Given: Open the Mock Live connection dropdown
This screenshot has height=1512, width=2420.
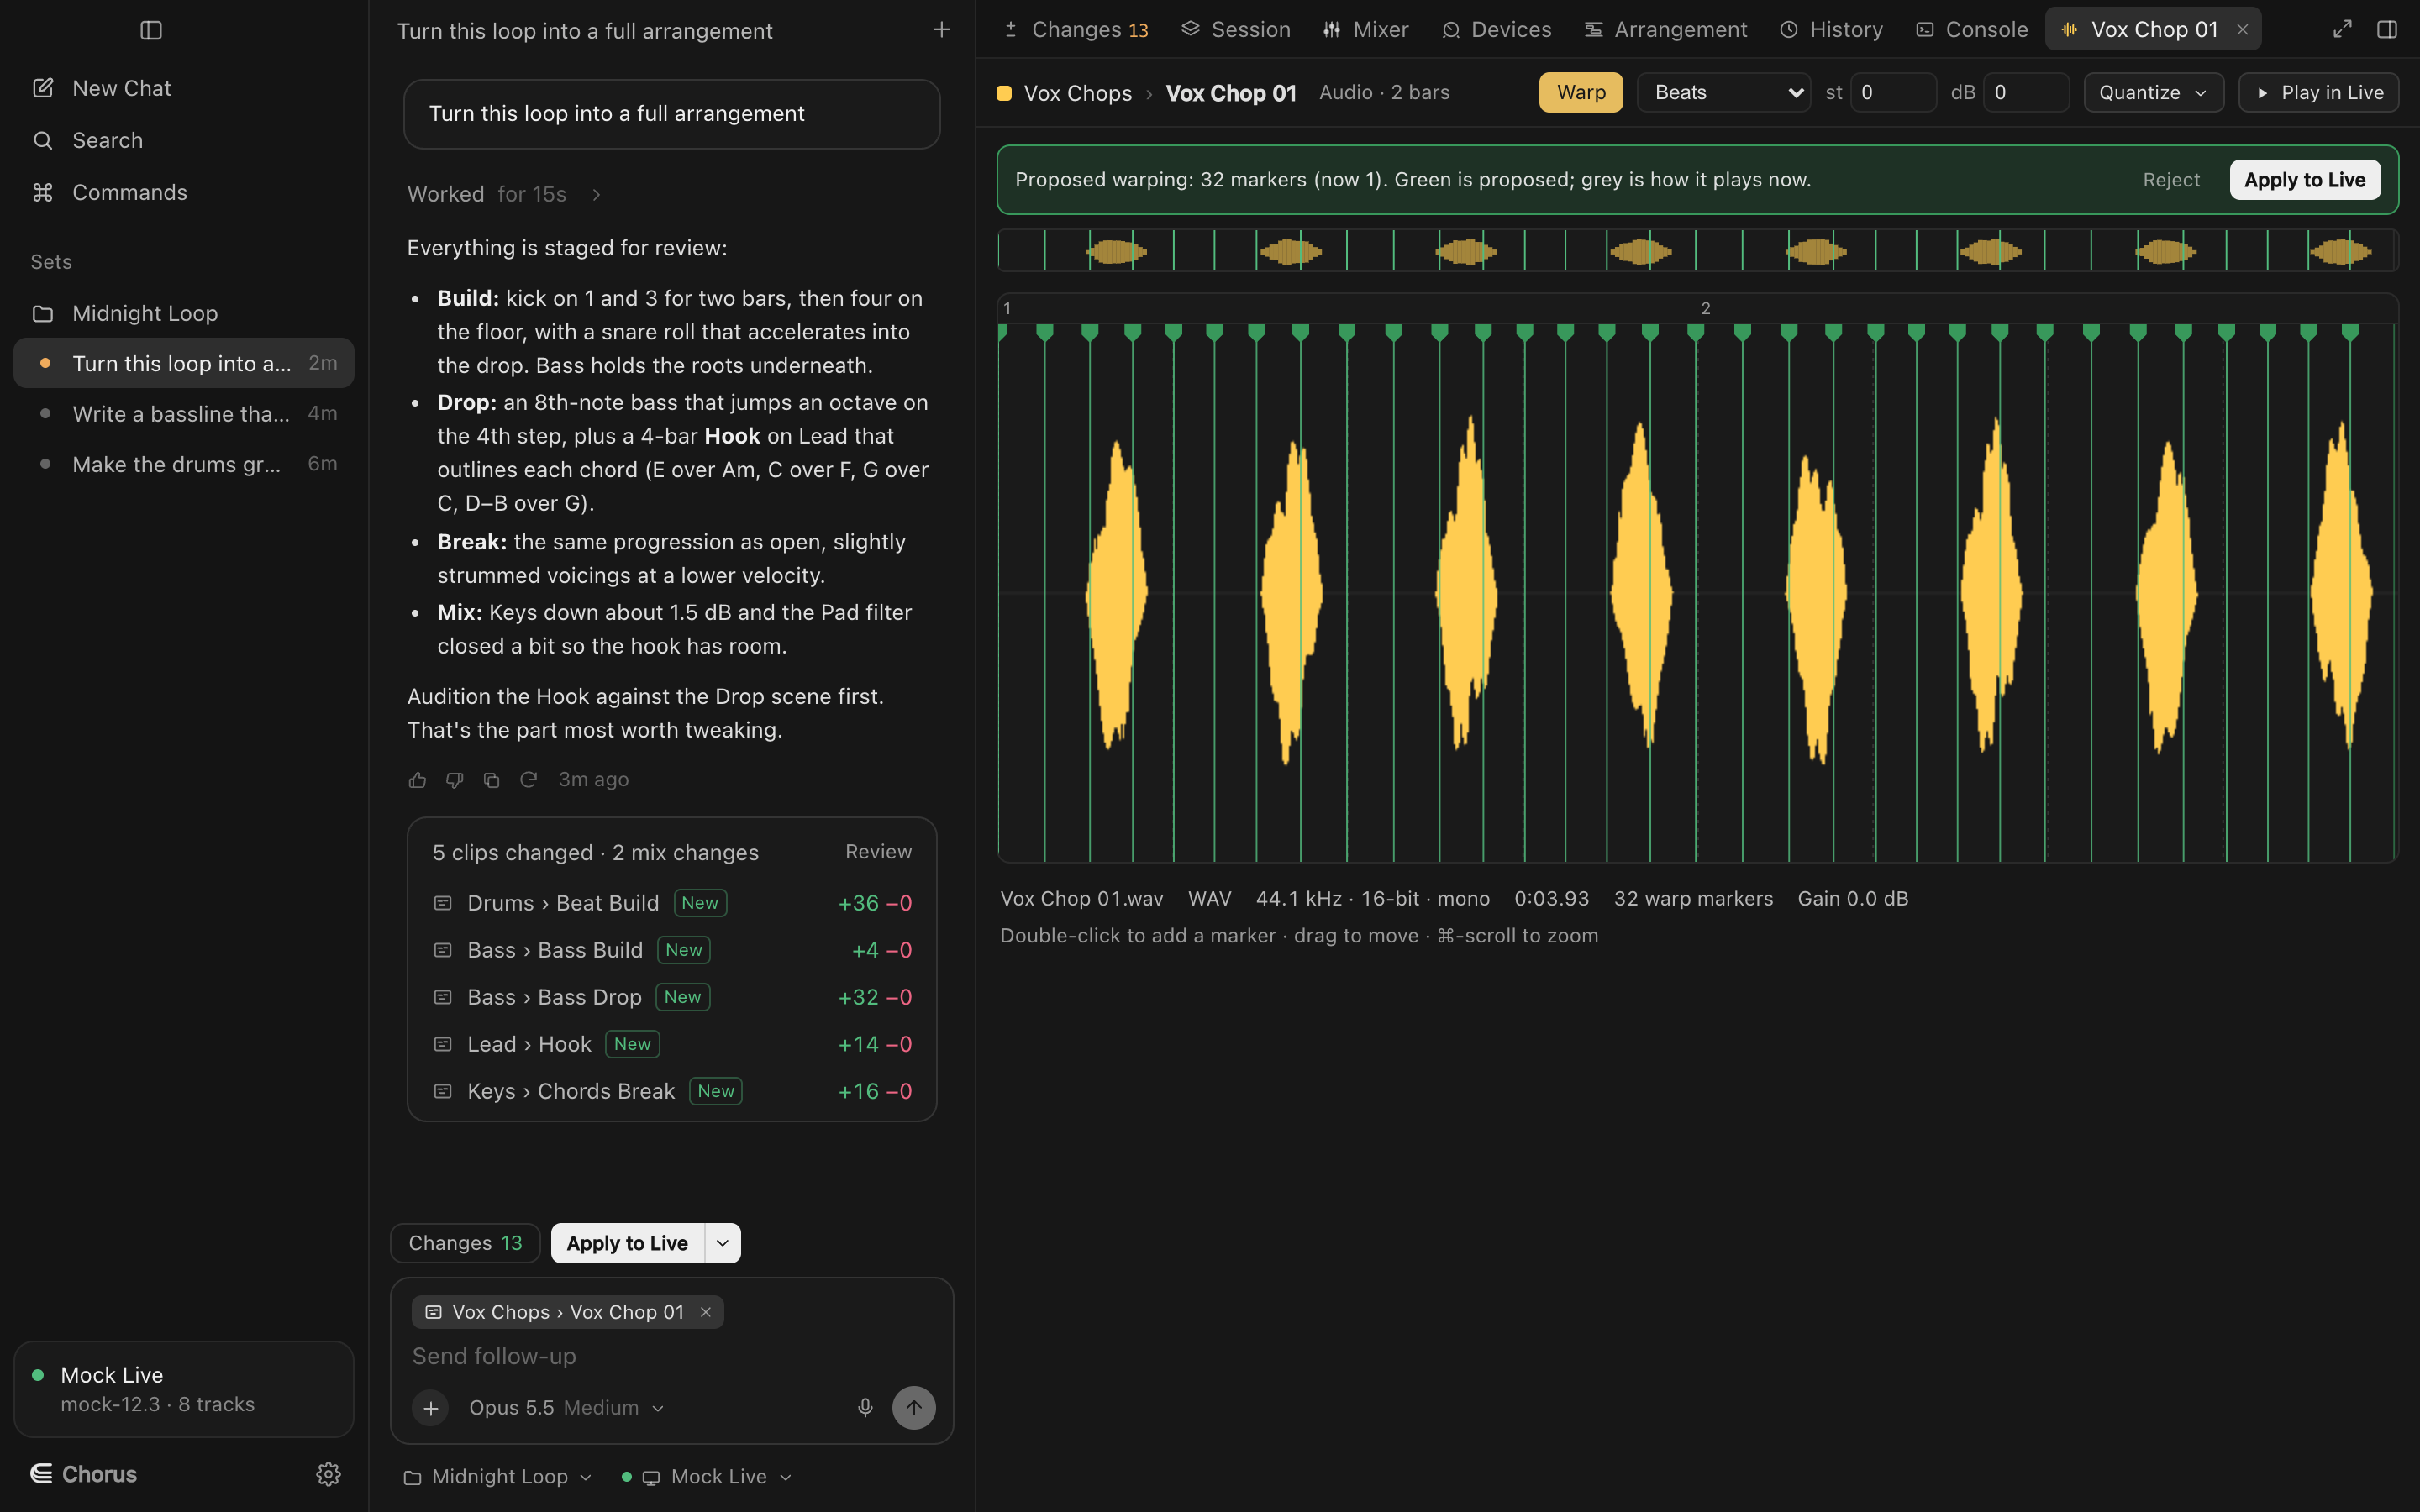Looking at the screenshot, I should (x=707, y=1477).
